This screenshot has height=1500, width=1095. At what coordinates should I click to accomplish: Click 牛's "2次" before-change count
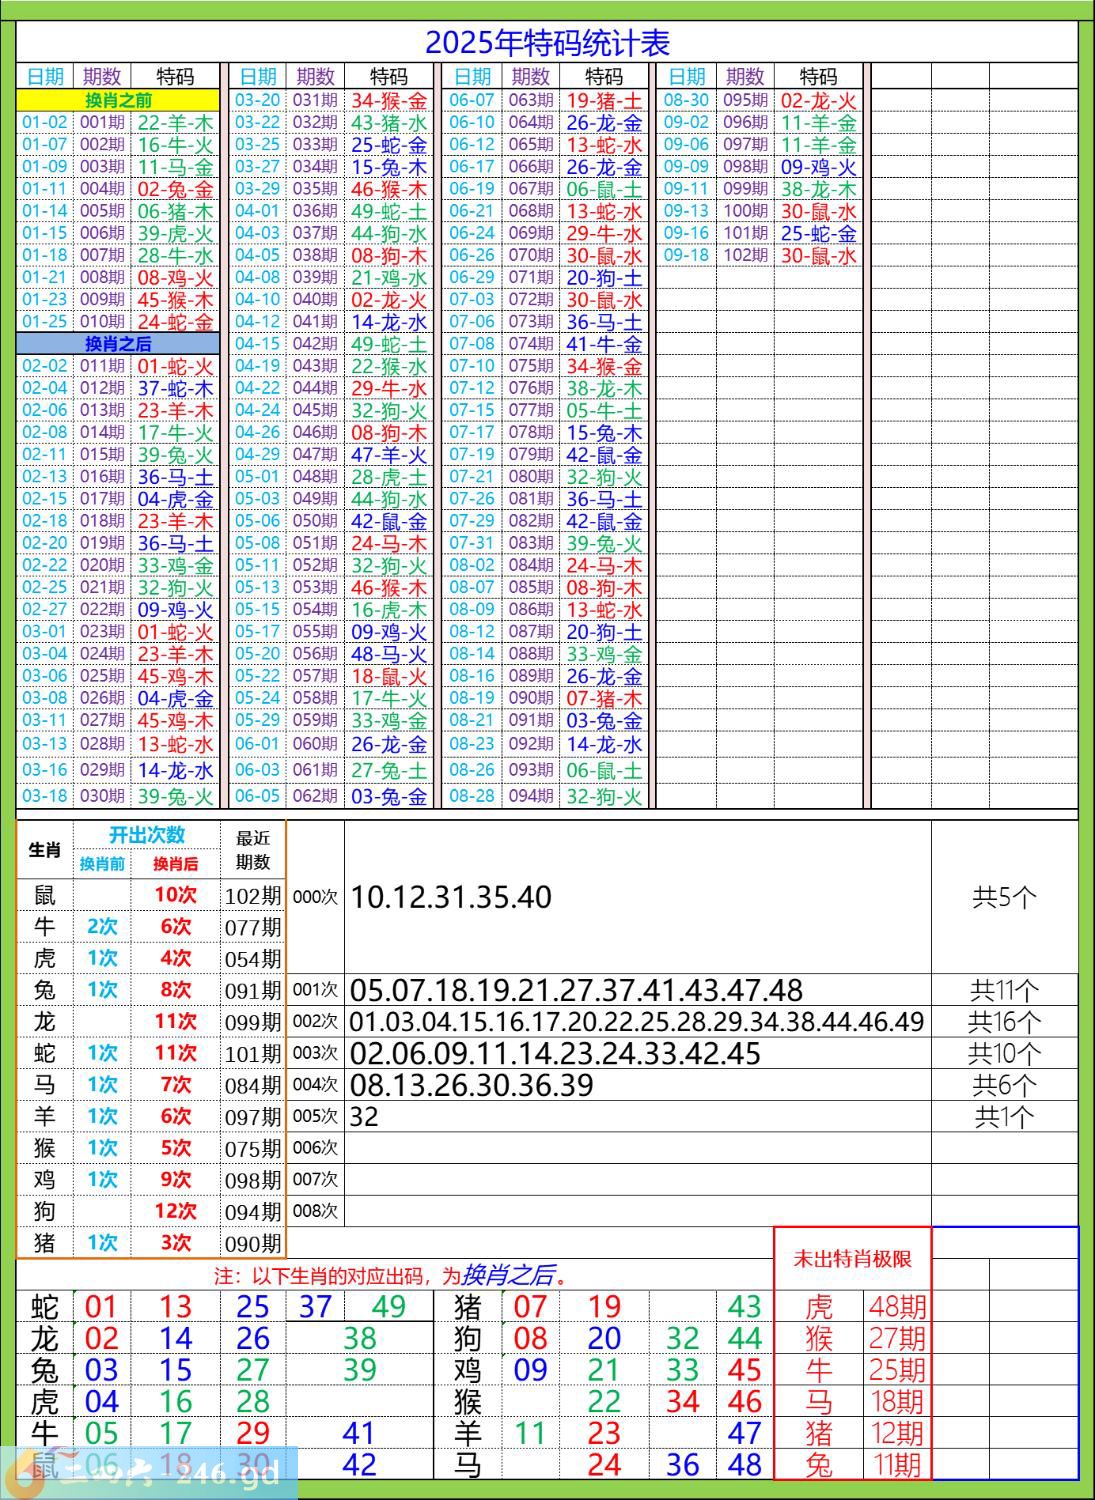point(102,927)
